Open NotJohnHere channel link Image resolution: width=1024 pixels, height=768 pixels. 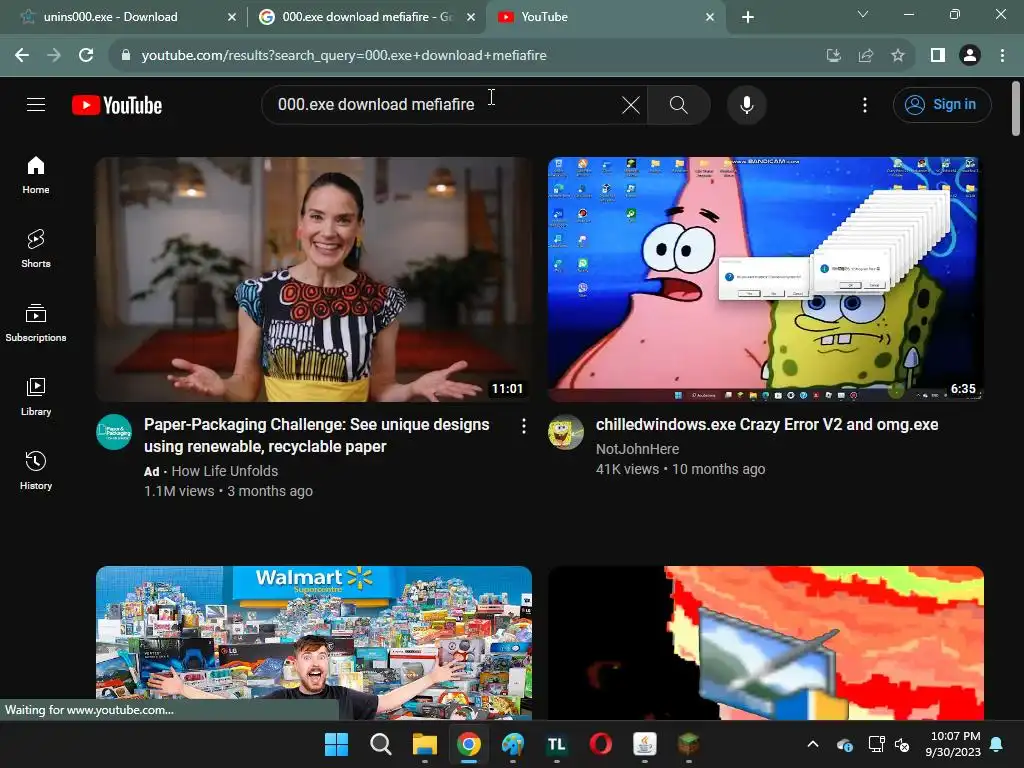click(637, 449)
